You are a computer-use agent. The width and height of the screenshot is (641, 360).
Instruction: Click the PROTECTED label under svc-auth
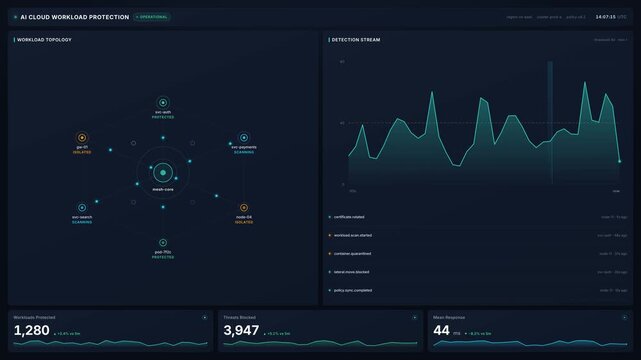tap(163, 117)
